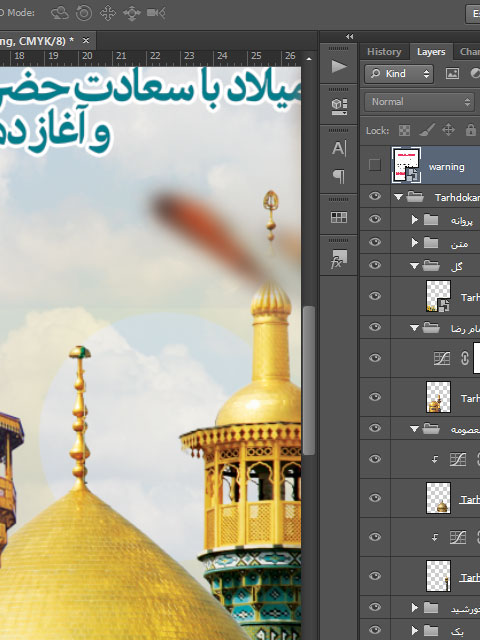Click curves adjustment icon under امام رضا group
This screenshot has height=640, width=480.
441,358
